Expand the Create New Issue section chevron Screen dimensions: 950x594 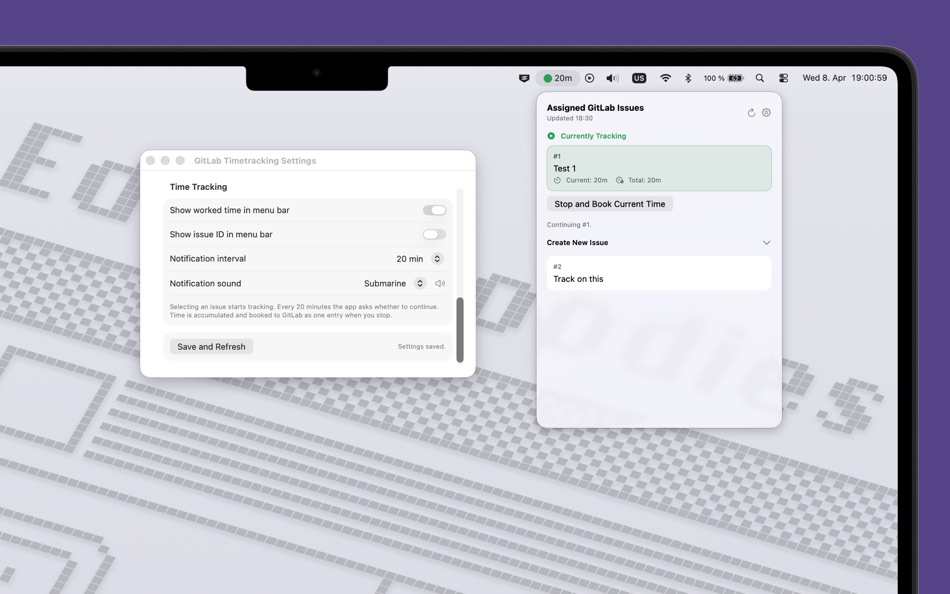pyautogui.click(x=766, y=242)
